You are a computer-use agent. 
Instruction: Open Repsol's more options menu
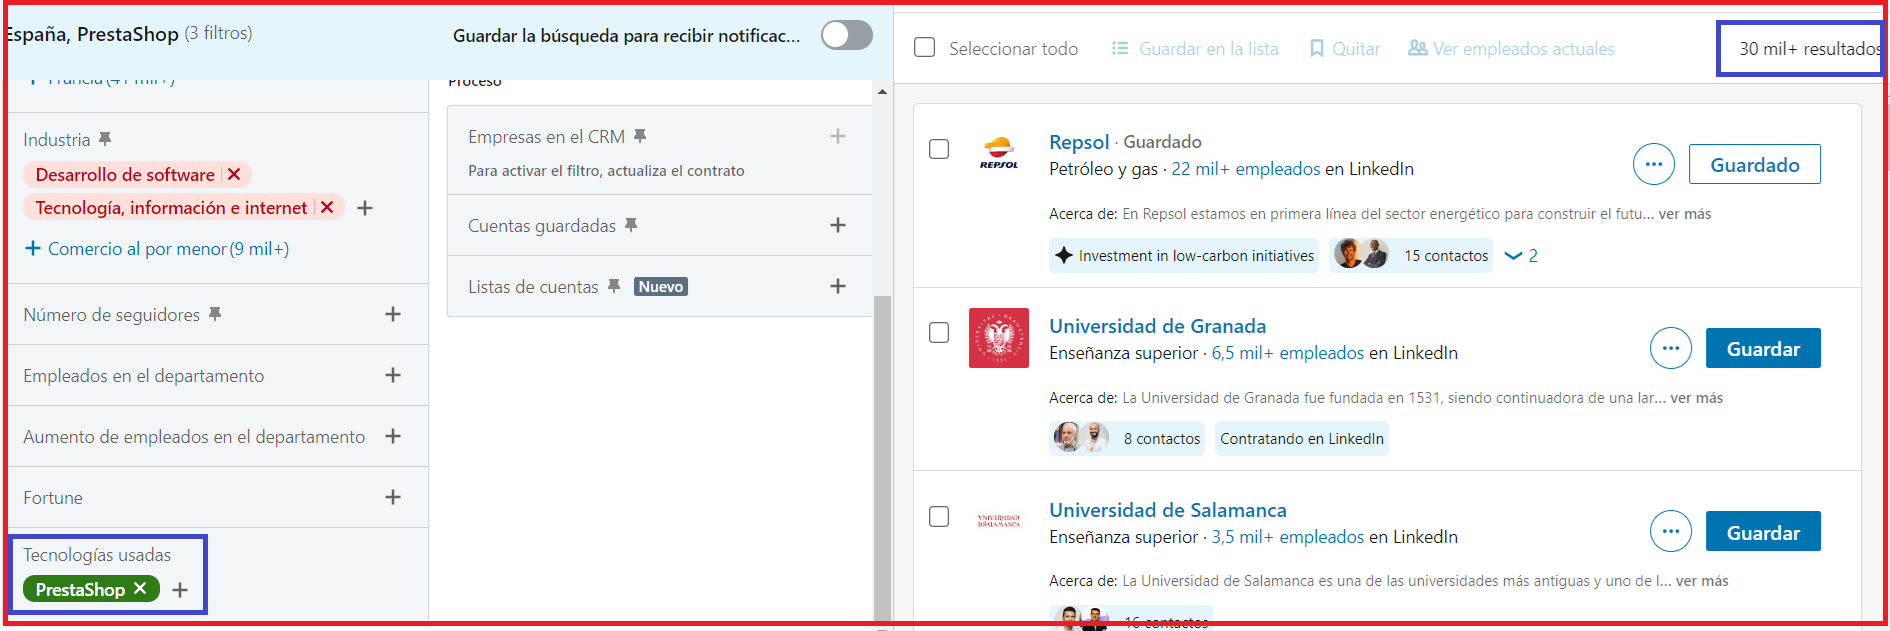coord(1654,164)
